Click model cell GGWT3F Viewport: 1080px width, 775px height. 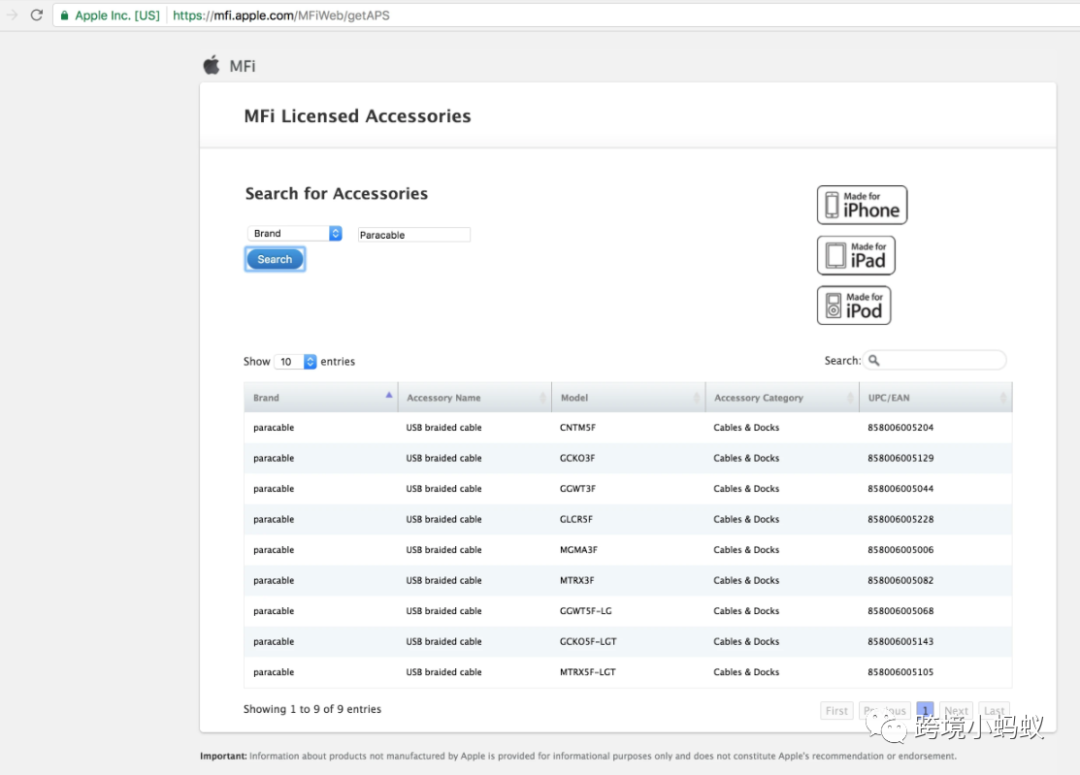pyautogui.click(x=578, y=489)
